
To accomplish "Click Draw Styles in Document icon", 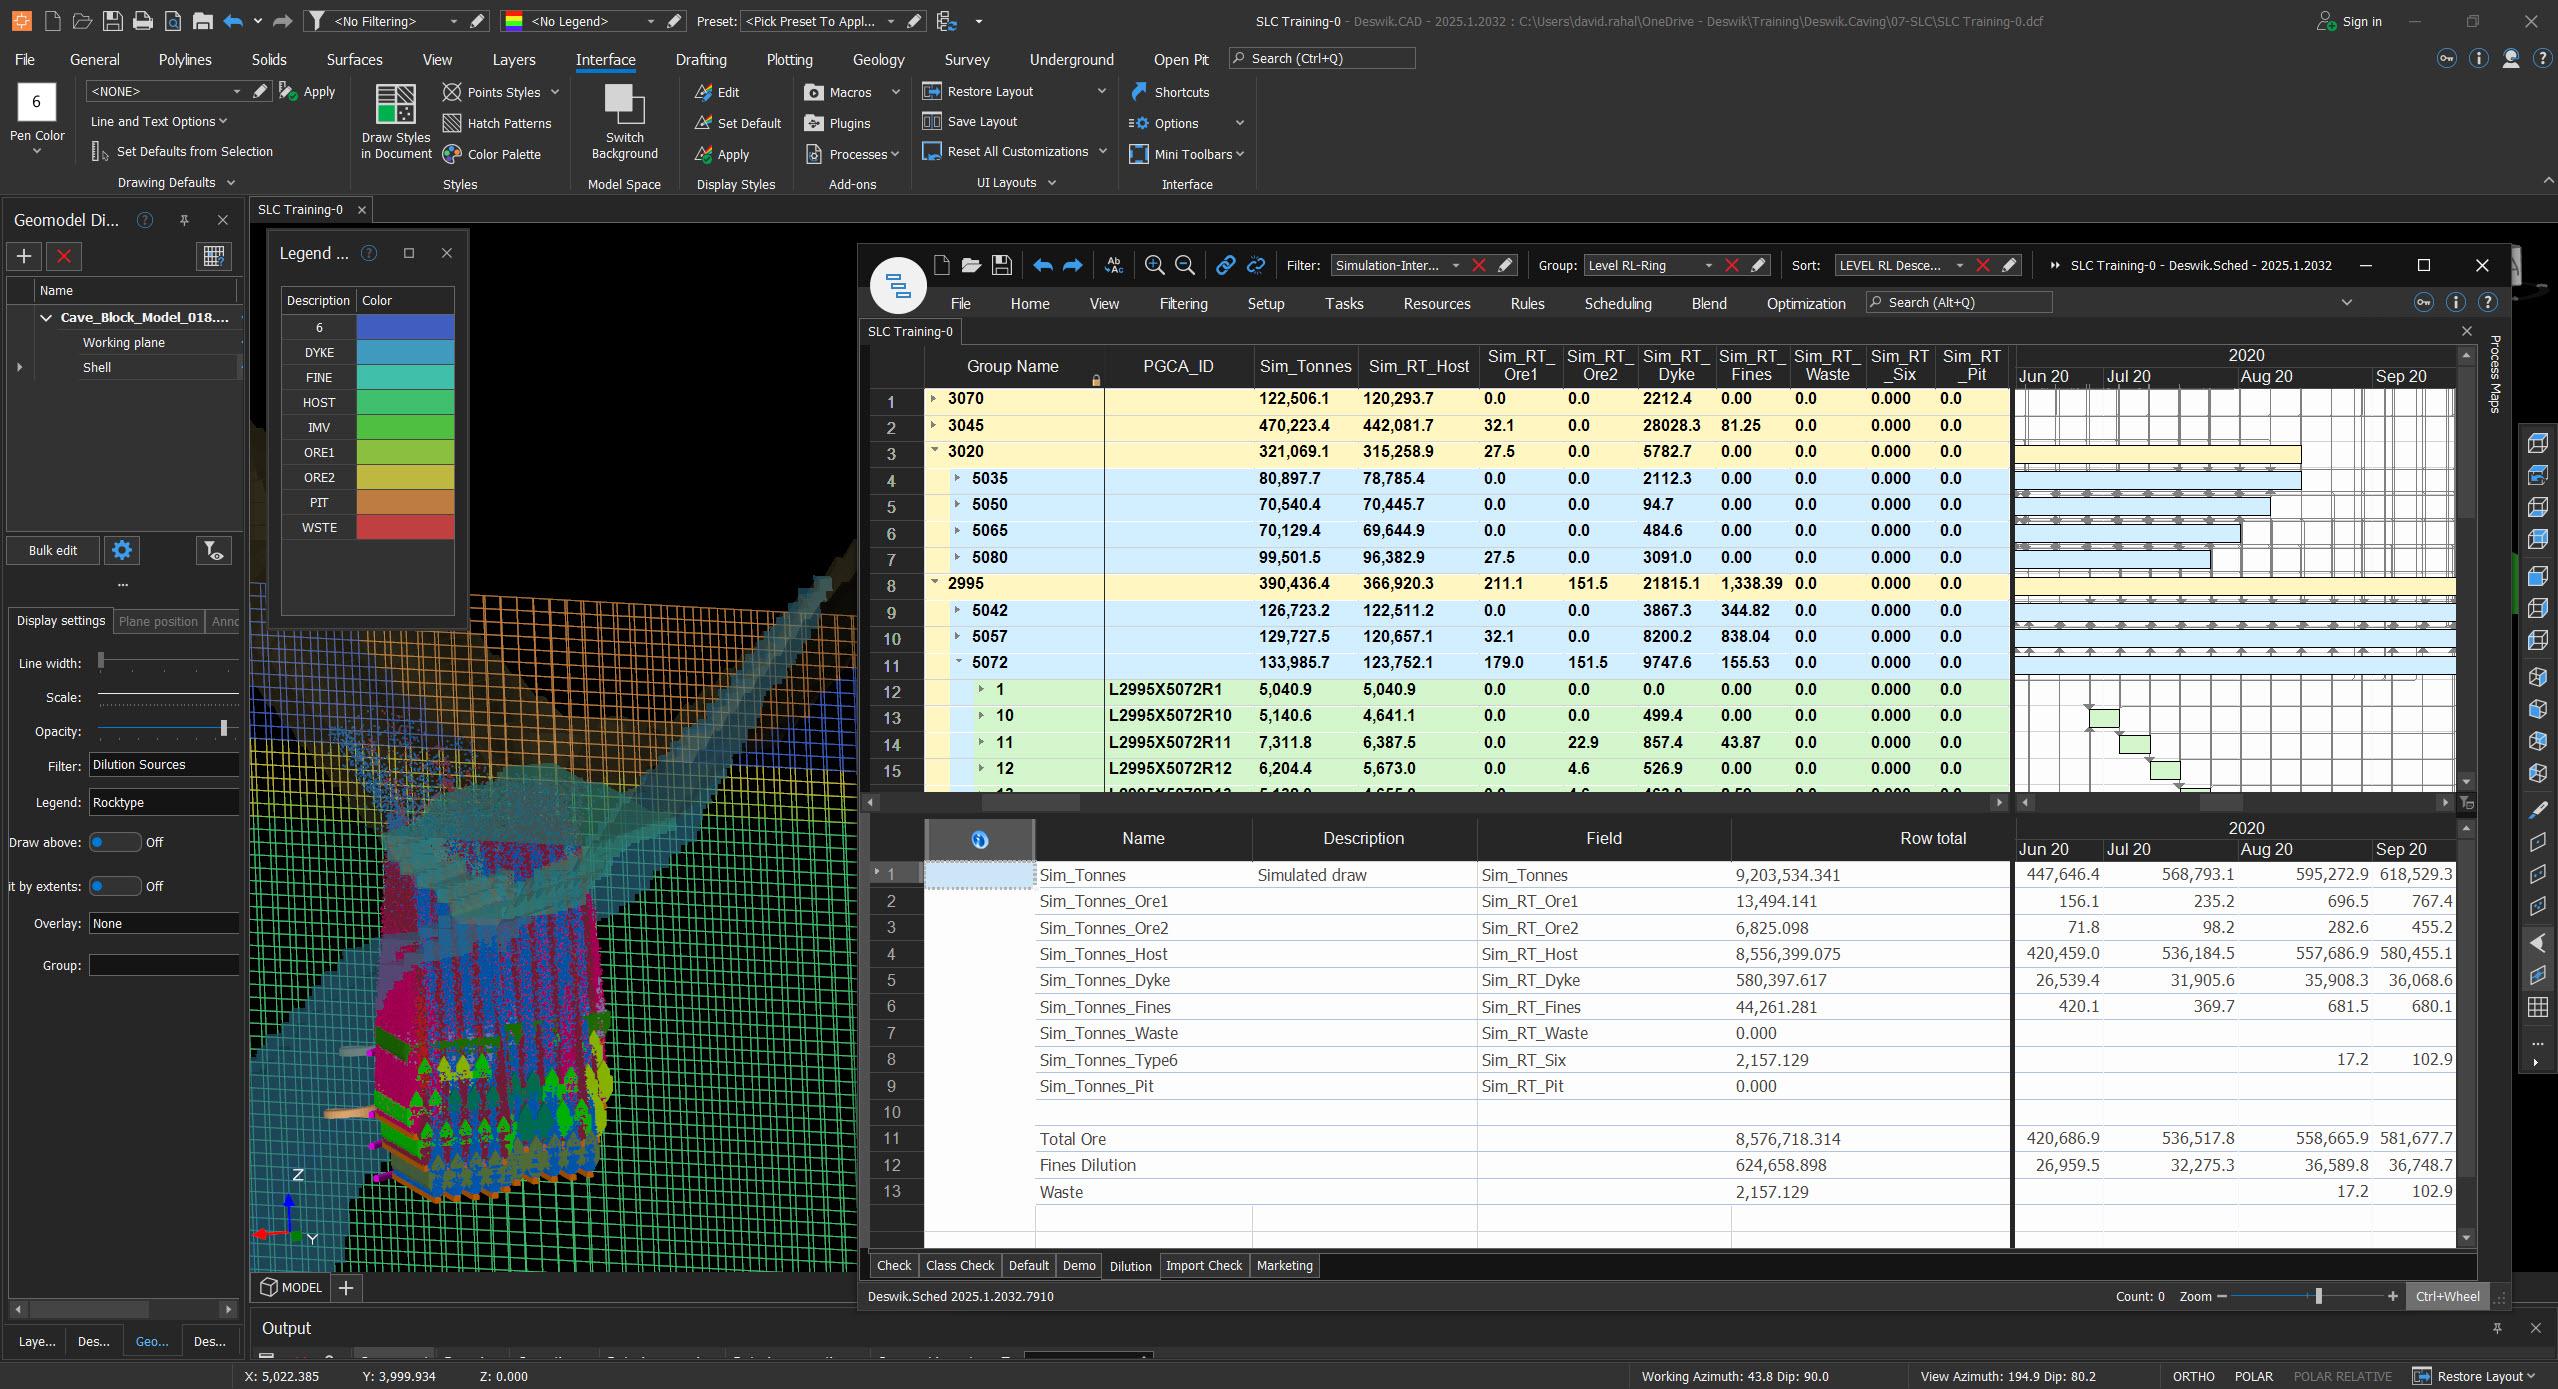I will tap(395, 105).
